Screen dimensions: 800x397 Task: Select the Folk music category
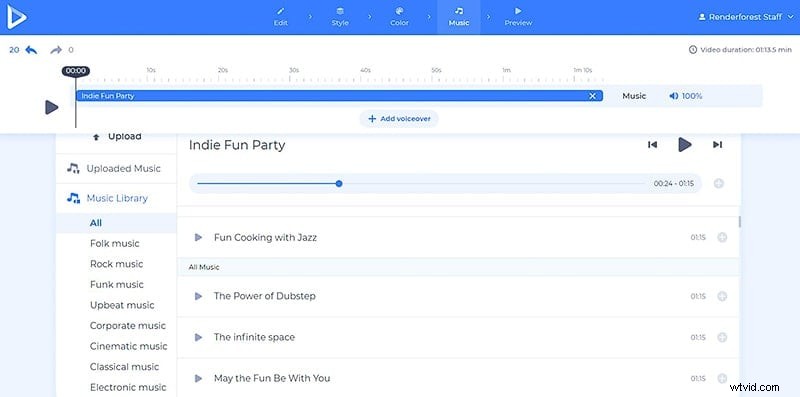coord(114,243)
